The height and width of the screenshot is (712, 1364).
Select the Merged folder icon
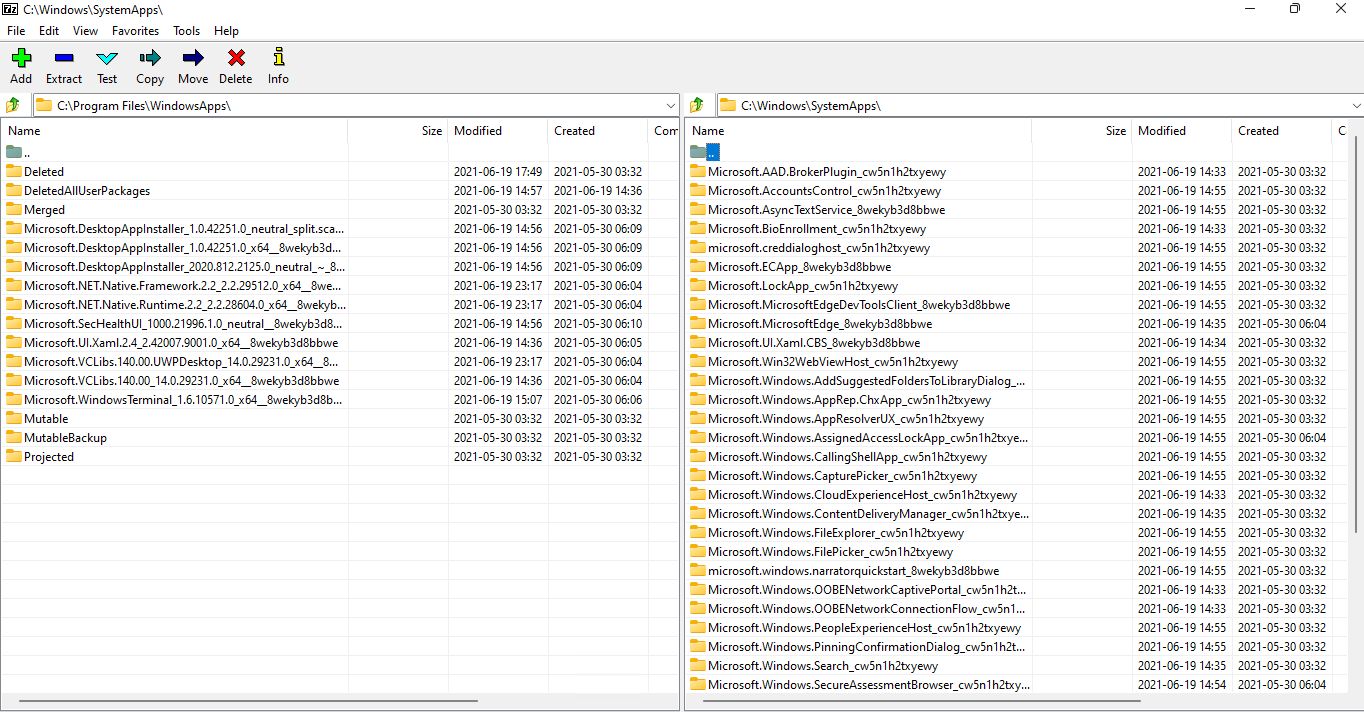(14, 209)
